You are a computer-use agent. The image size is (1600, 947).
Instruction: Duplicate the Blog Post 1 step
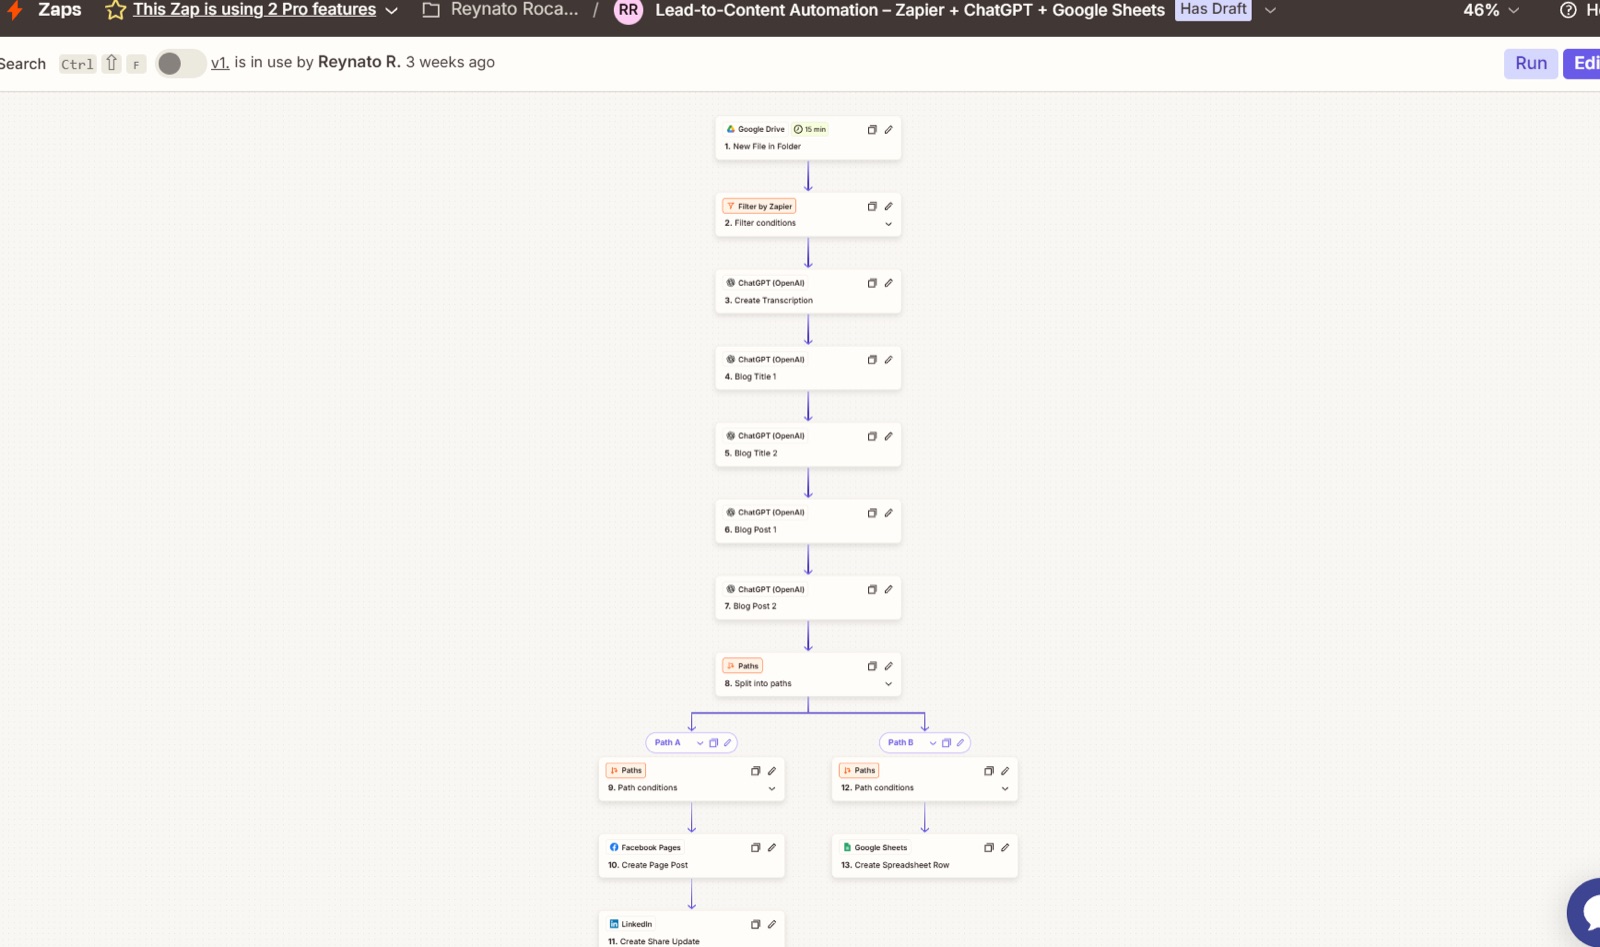(872, 513)
